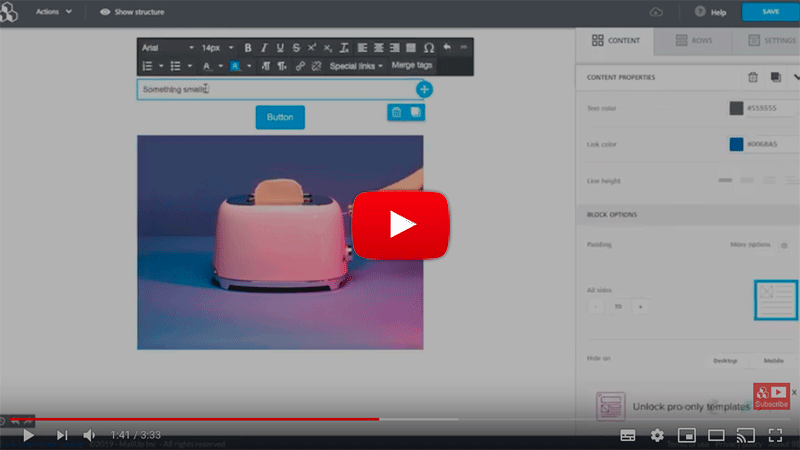The image size is (800, 450).
Task: Set left-to-right text direction
Action: point(266,66)
